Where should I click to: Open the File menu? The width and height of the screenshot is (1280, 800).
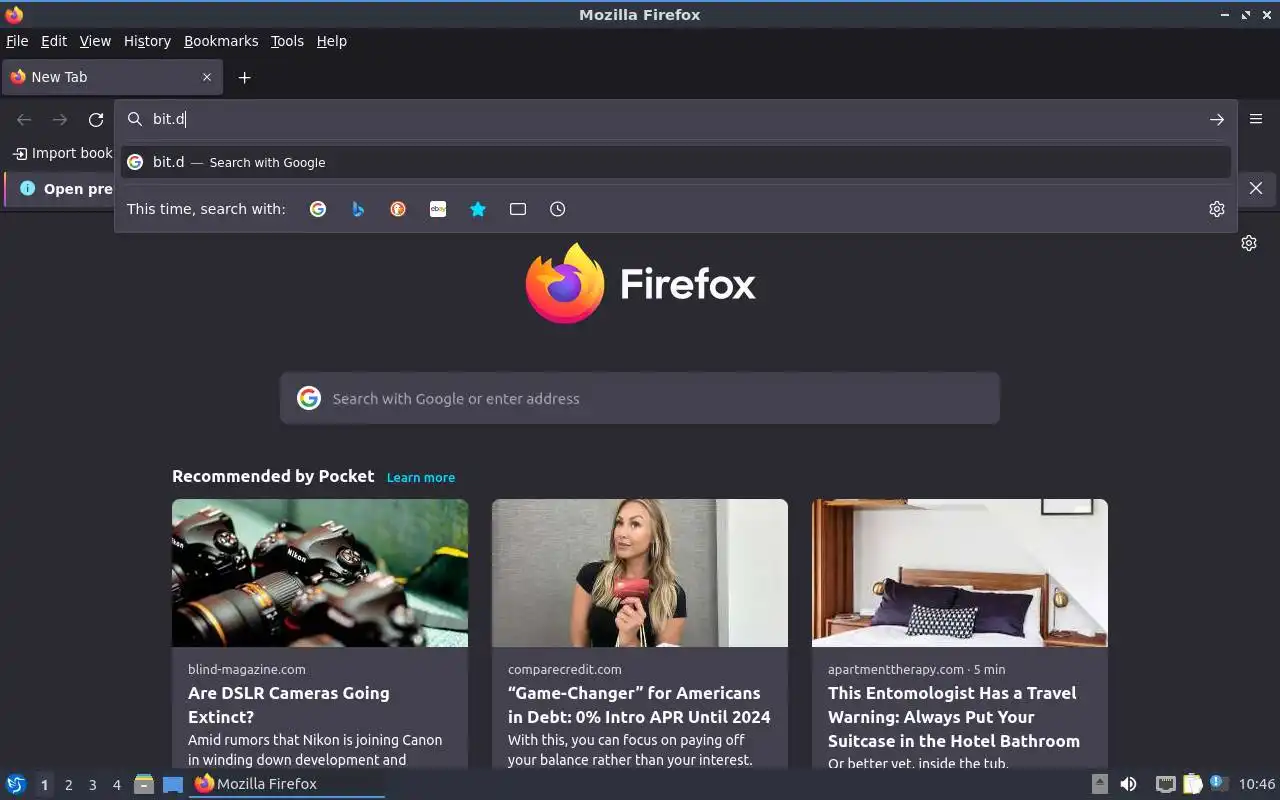coord(17,41)
